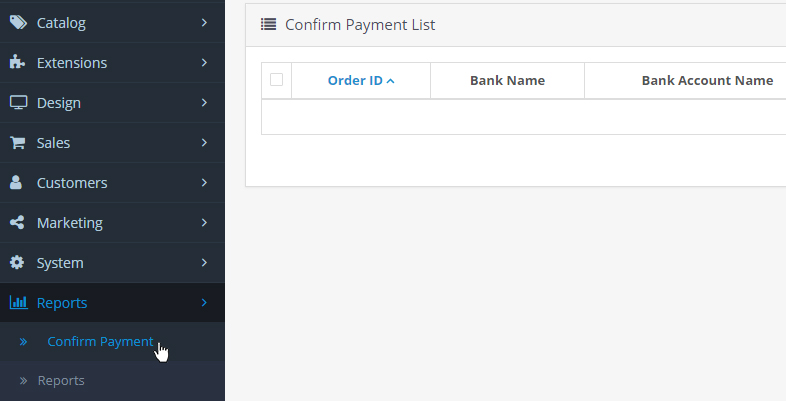Click the Marketing share icon

(x=18, y=222)
